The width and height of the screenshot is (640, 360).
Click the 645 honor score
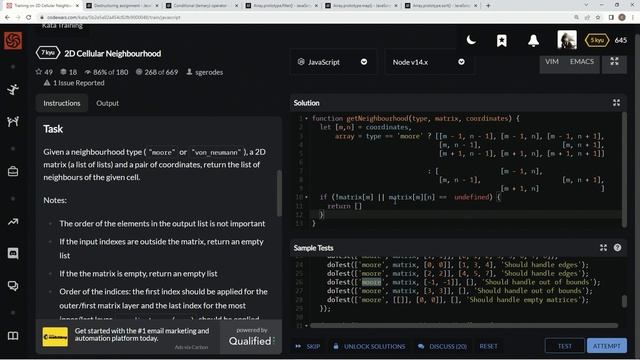[x=620, y=40]
